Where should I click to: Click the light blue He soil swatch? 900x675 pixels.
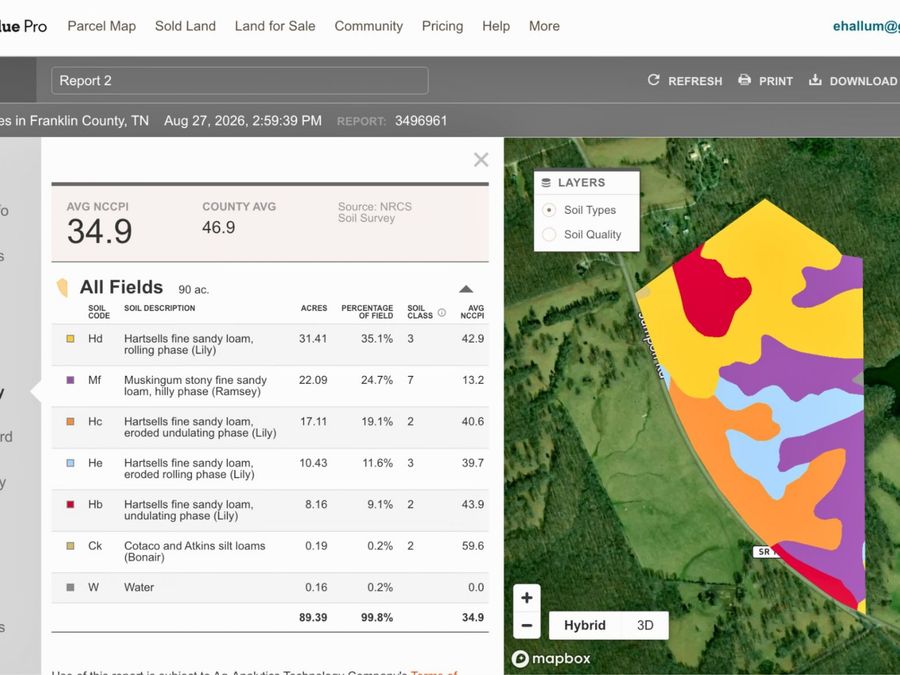point(70,463)
